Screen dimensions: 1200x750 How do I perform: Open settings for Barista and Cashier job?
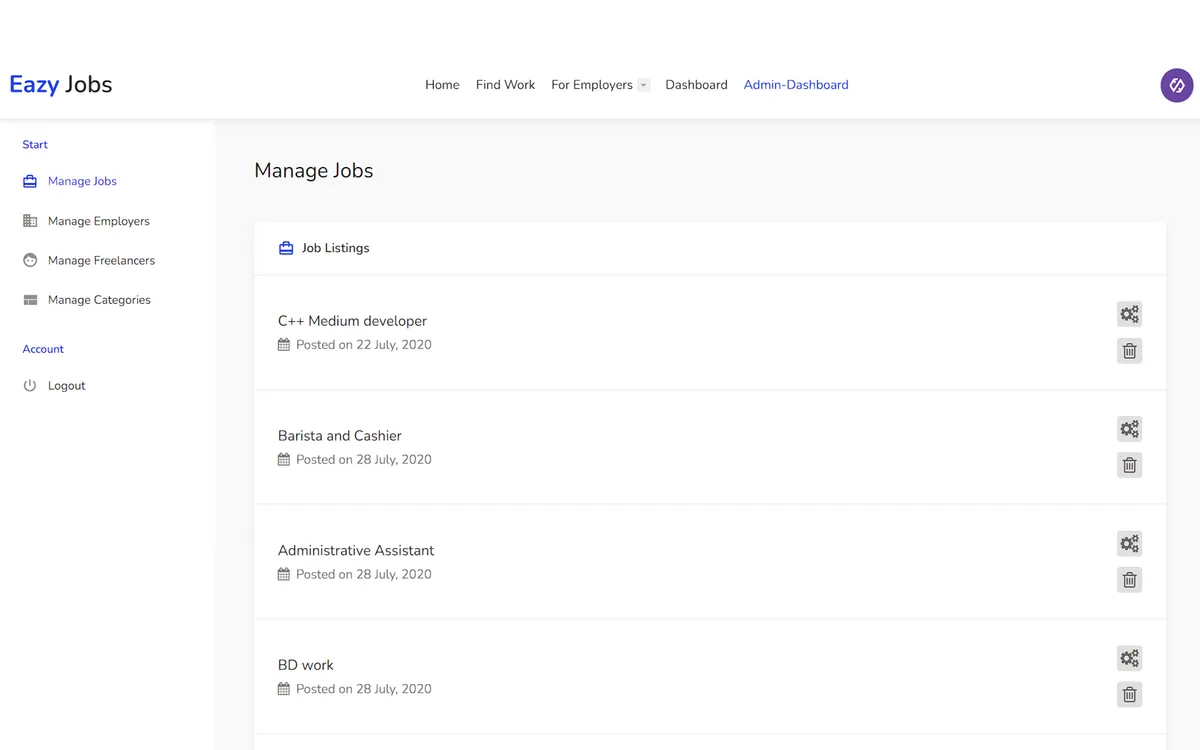[1129, 429]
